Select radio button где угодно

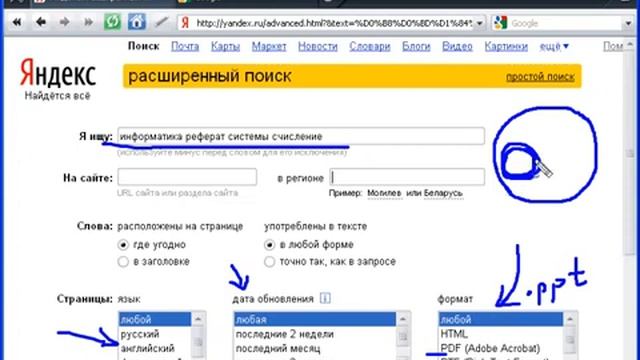[123, 245]
